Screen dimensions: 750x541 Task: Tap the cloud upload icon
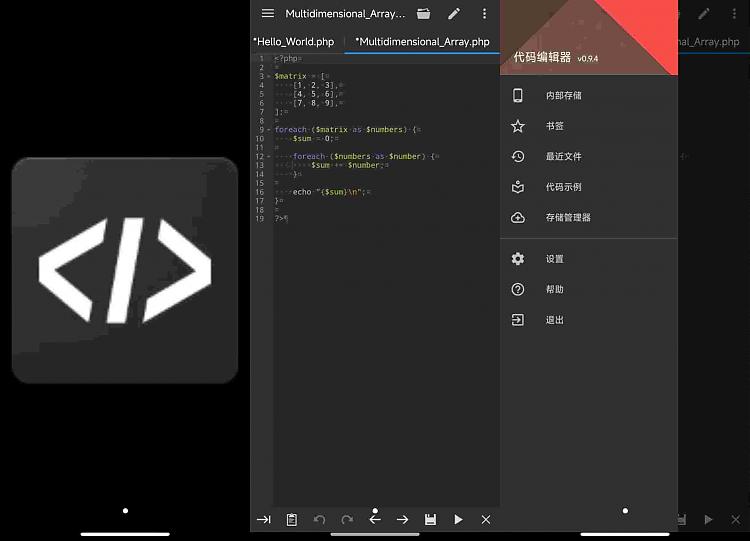click(518, 218)
